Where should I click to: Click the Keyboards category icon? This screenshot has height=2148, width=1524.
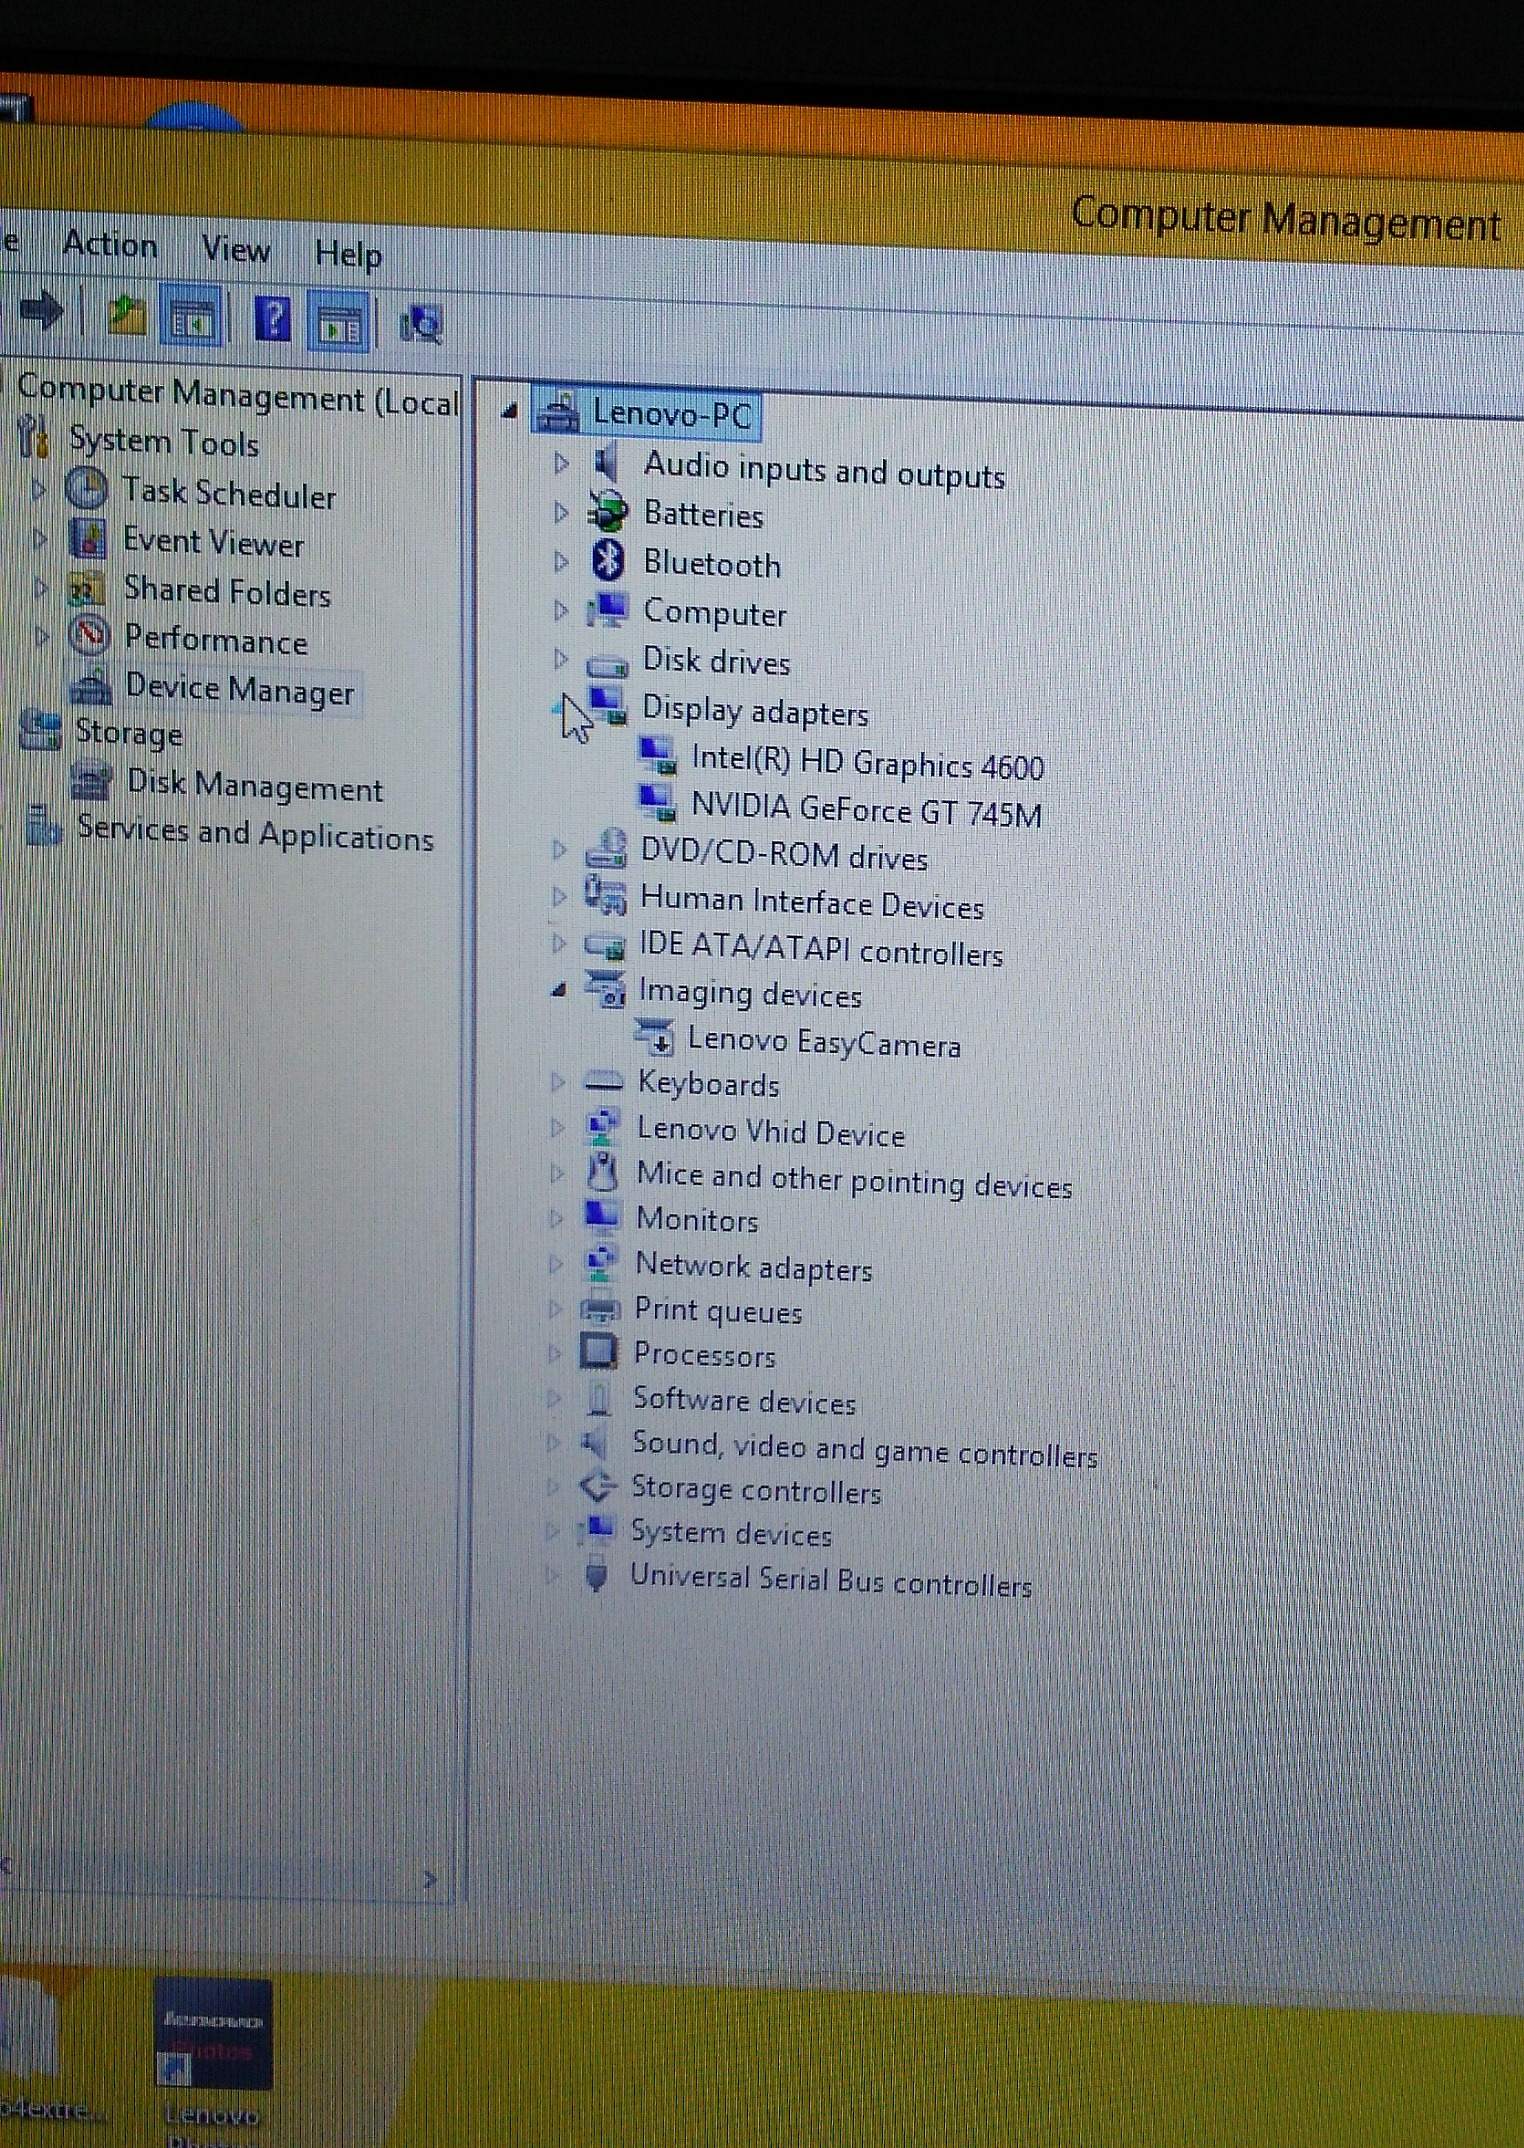(602, 1081)
